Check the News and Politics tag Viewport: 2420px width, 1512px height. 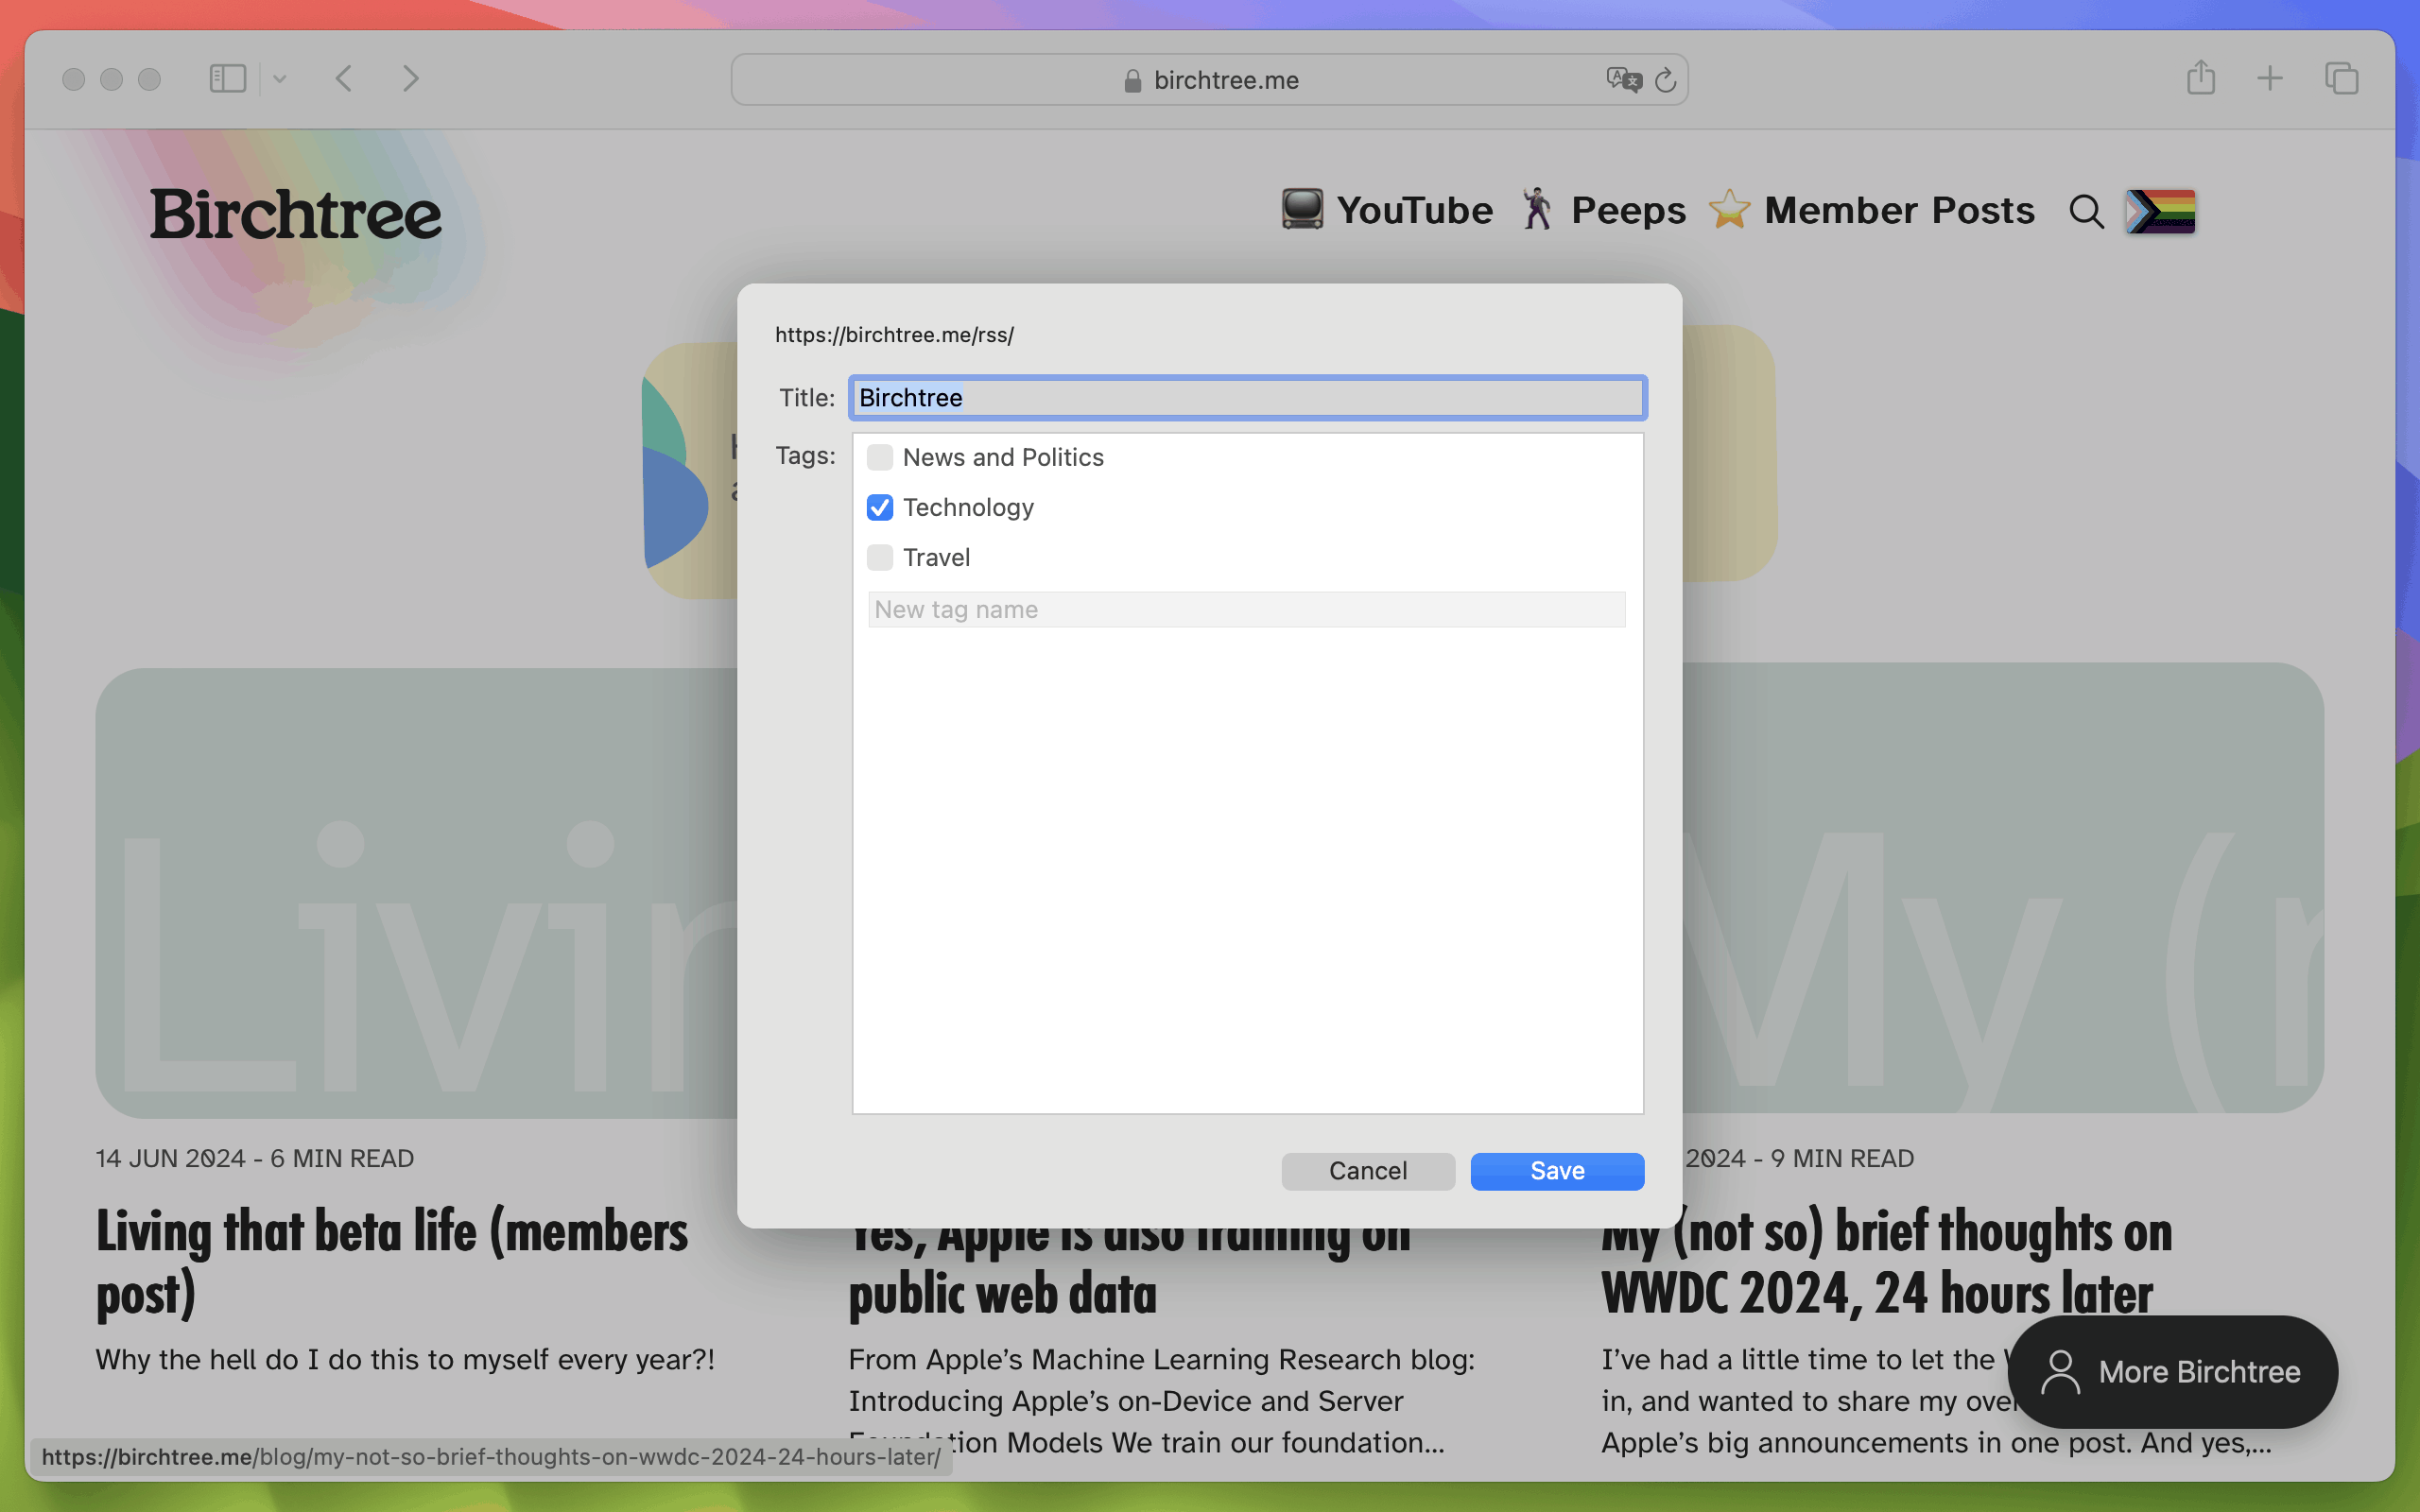click(x=880, y=457)
